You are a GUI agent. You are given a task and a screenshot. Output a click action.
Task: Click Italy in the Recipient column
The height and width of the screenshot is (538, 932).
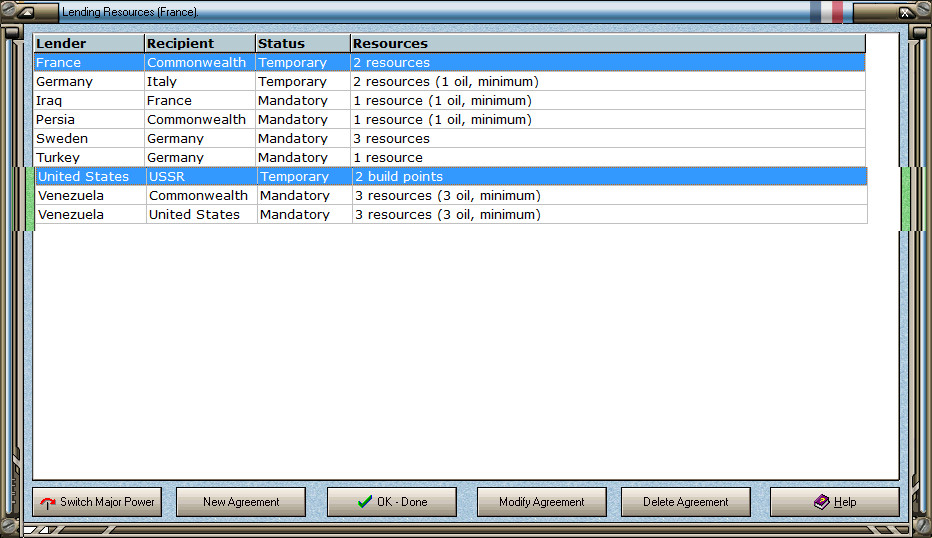pyautogui.click(x=200, y=81)
